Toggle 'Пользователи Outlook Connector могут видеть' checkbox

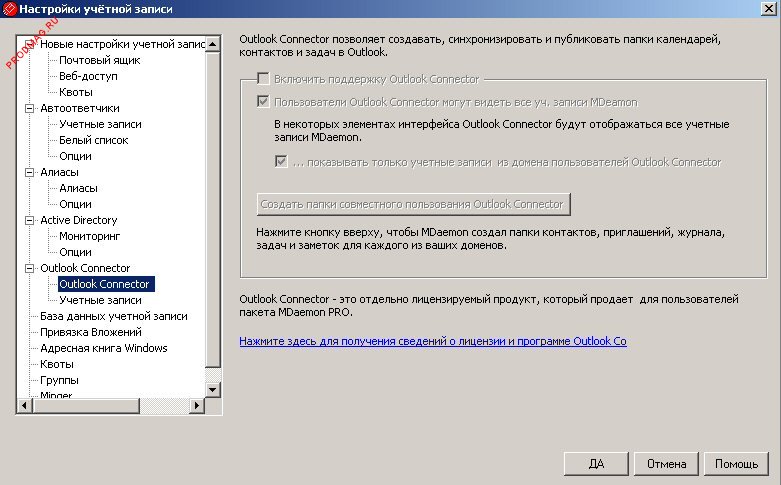coord(264,102)
